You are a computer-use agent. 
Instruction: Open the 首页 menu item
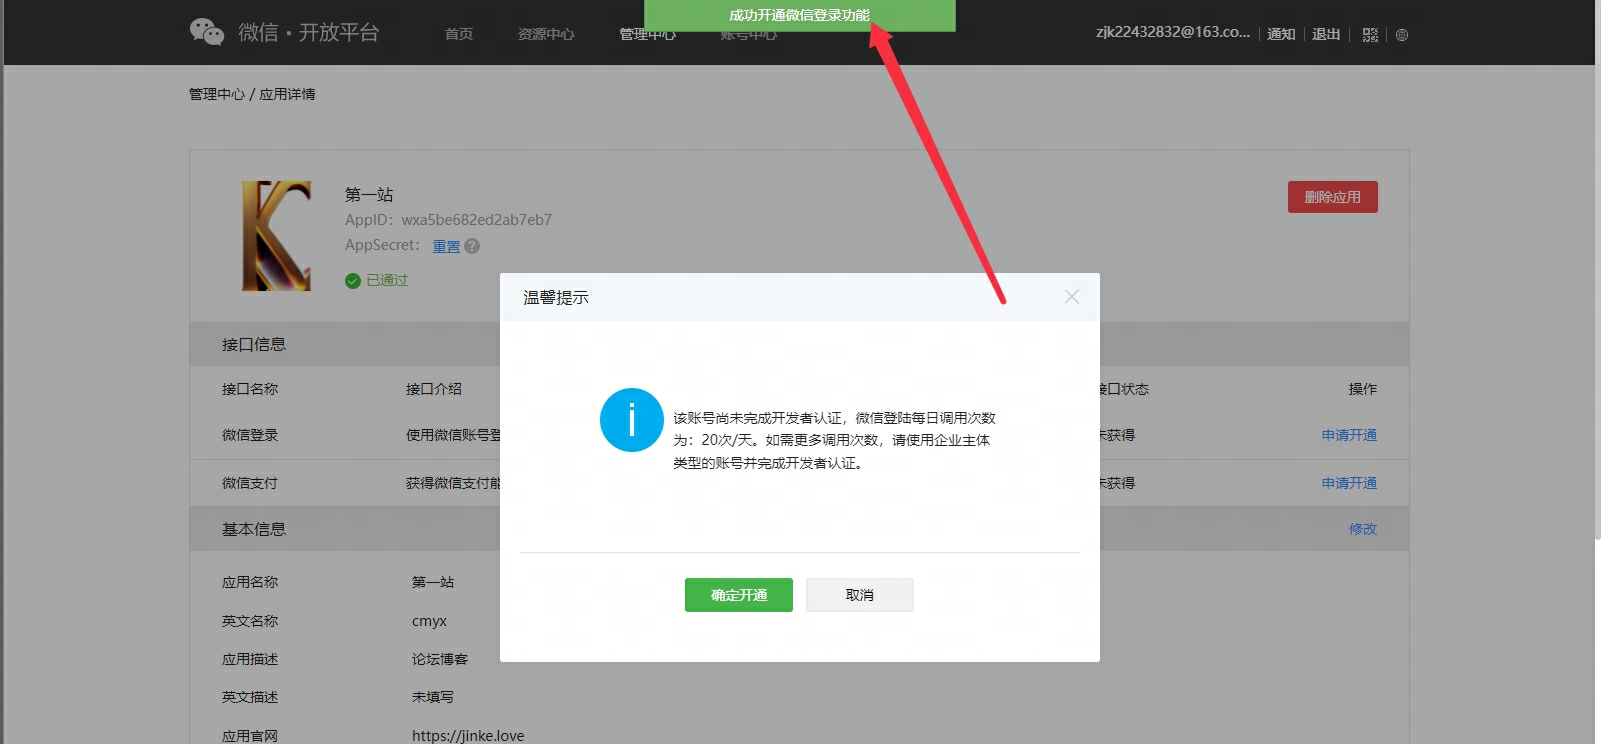[459, 34]
